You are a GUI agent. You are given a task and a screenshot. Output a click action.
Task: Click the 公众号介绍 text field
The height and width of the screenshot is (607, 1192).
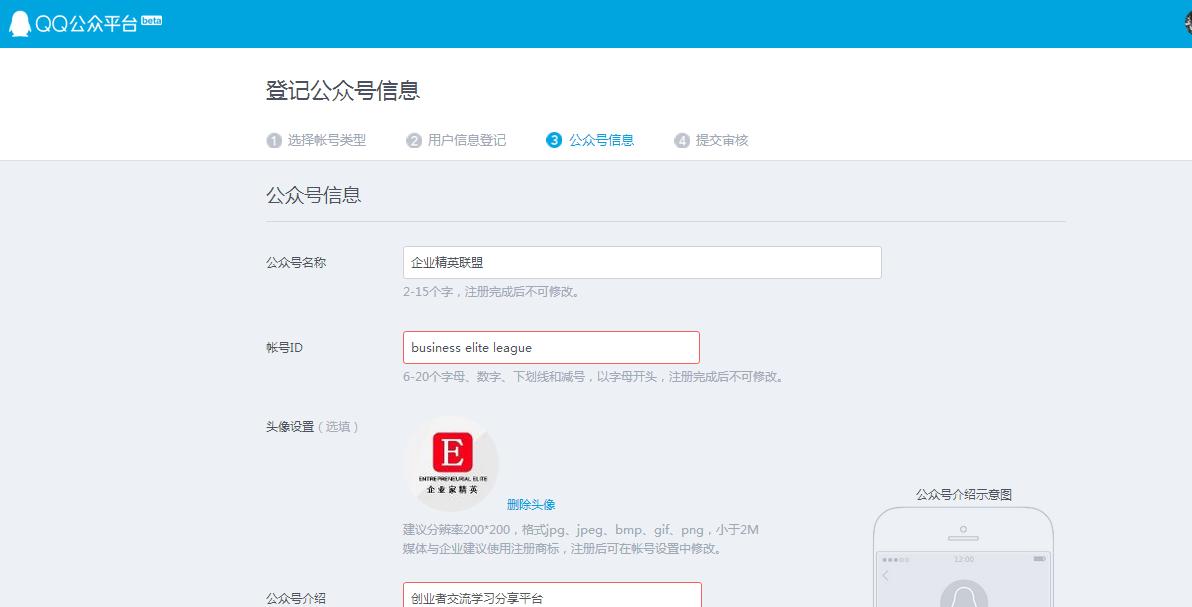(550, 597)
